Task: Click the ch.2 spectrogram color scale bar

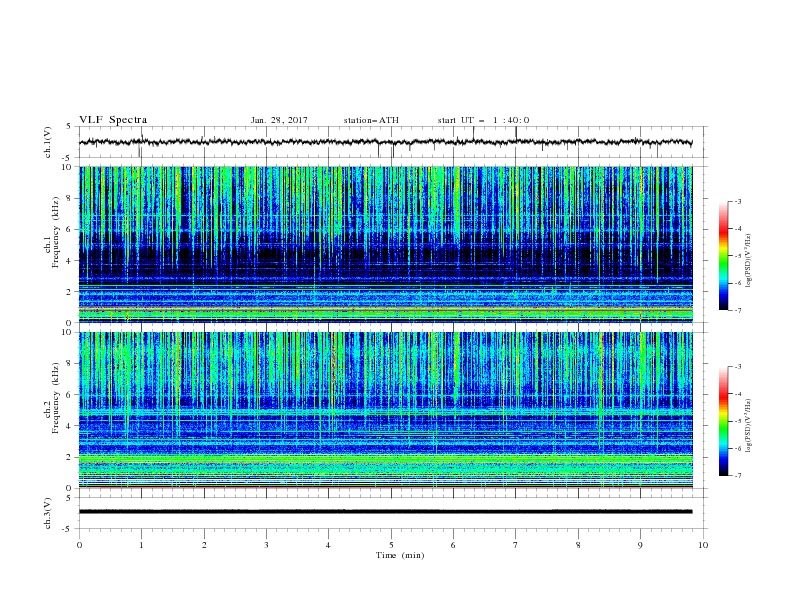Action: coord(724,421)
